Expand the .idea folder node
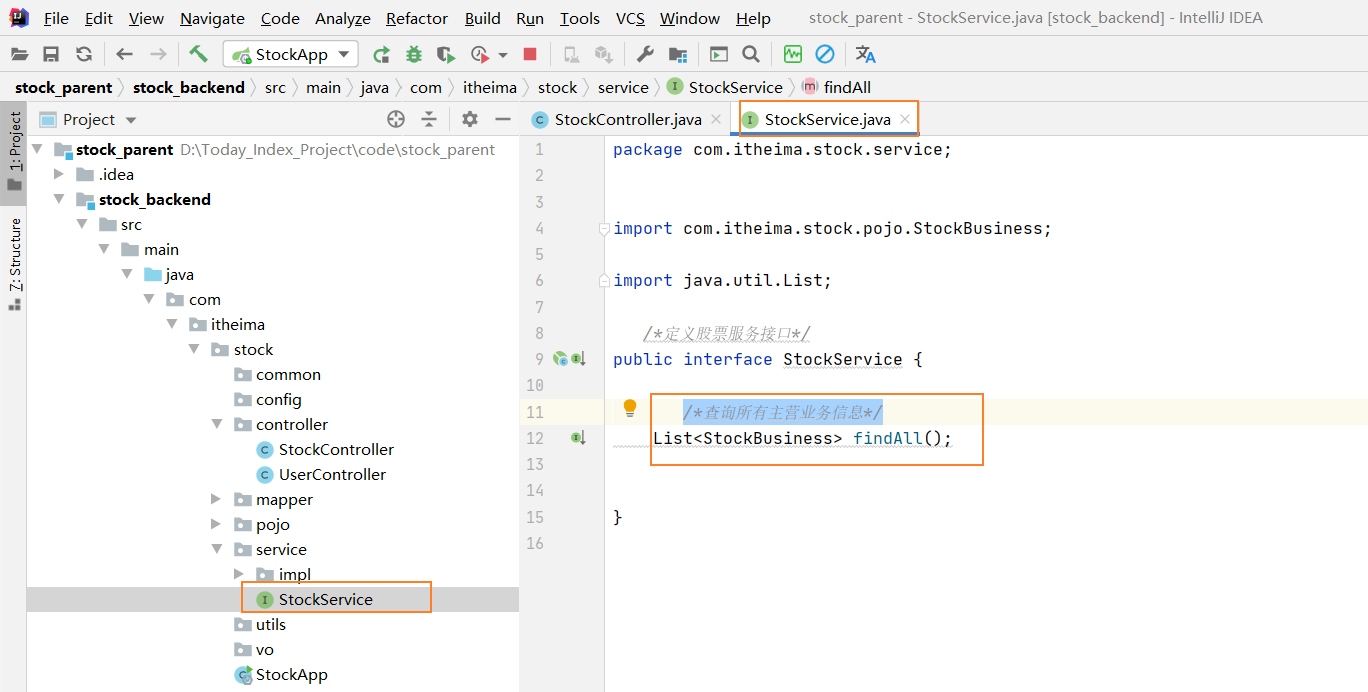Screen dimensions: 1368x692 point(59,174)
